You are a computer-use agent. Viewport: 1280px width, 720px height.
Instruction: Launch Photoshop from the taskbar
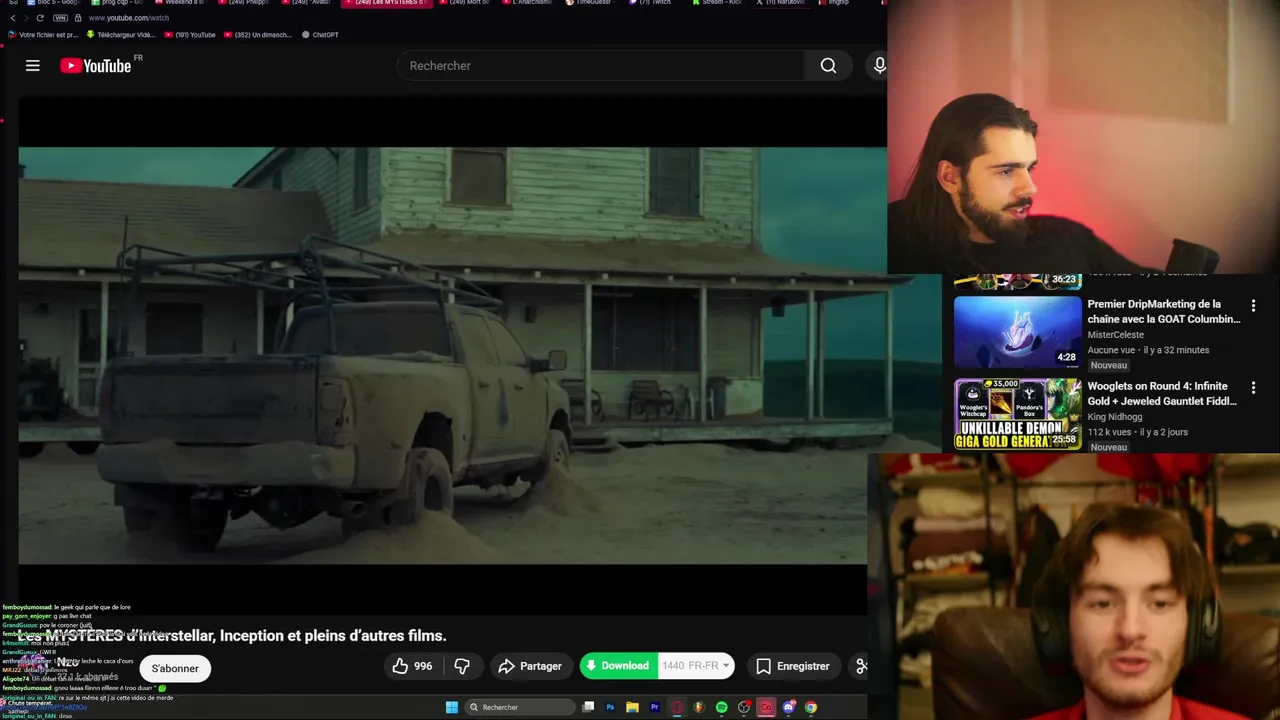[x=610, y=707]
